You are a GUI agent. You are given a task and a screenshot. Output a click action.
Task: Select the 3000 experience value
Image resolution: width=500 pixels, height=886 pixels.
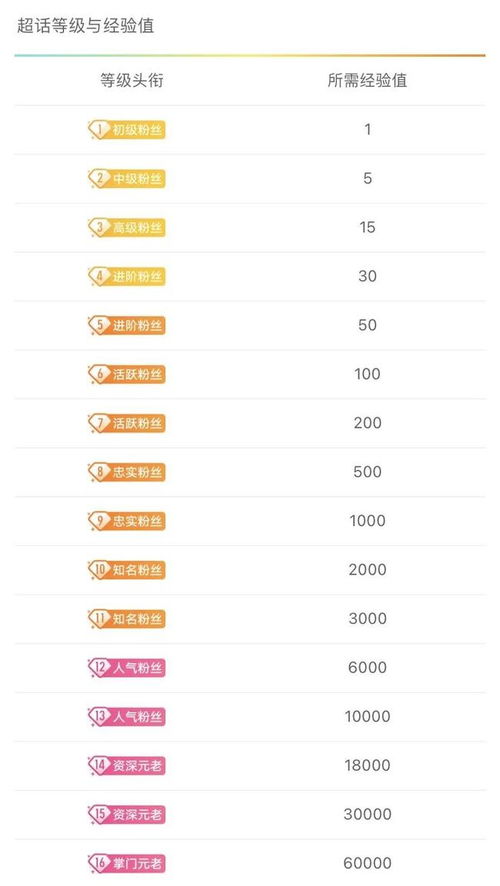click(x=367, y=618)
